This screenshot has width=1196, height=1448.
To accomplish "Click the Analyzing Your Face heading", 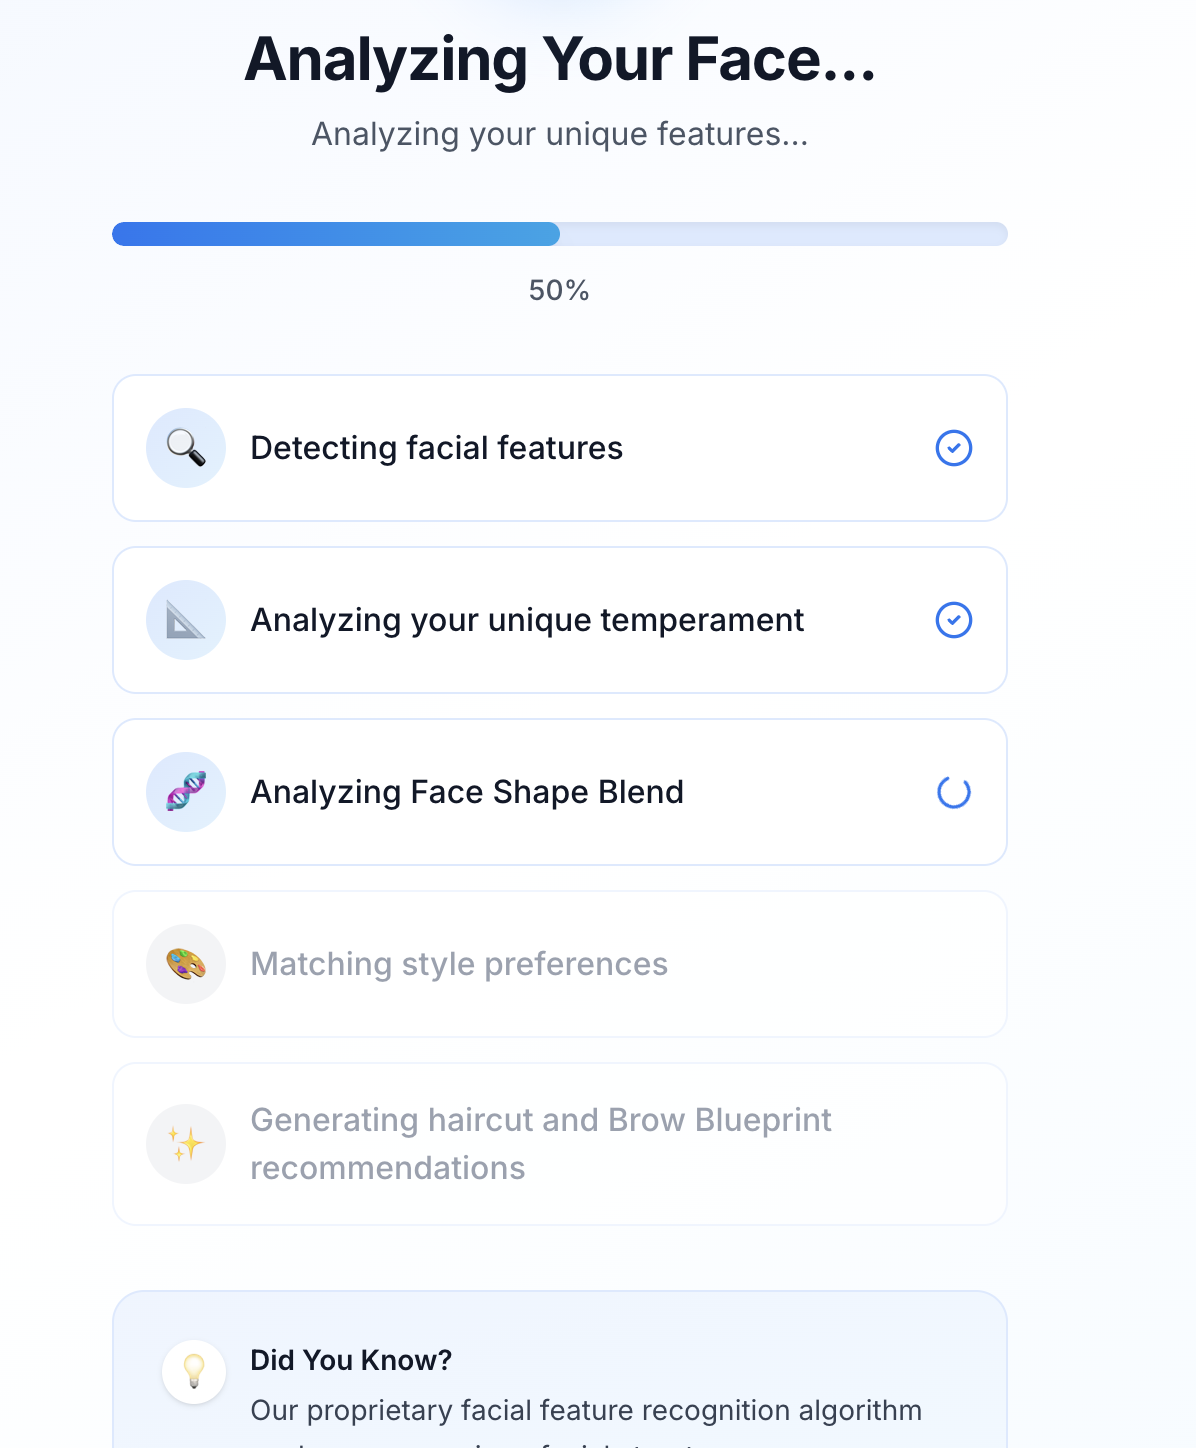I will pos(560,60).
